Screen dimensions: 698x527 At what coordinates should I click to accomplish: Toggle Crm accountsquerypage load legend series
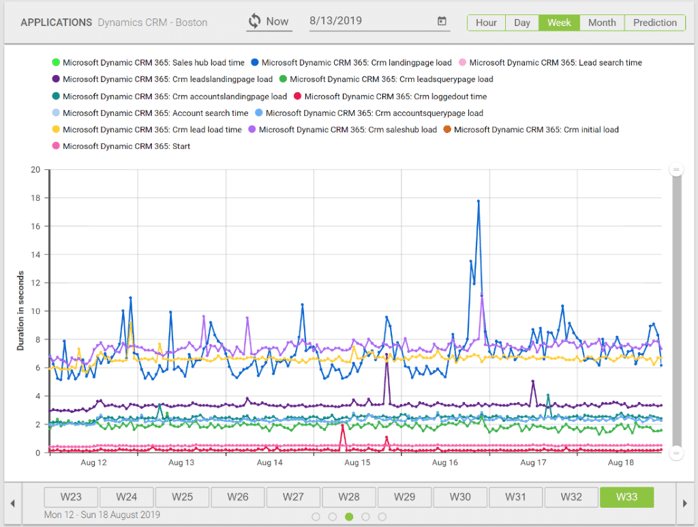pos(369,113)
